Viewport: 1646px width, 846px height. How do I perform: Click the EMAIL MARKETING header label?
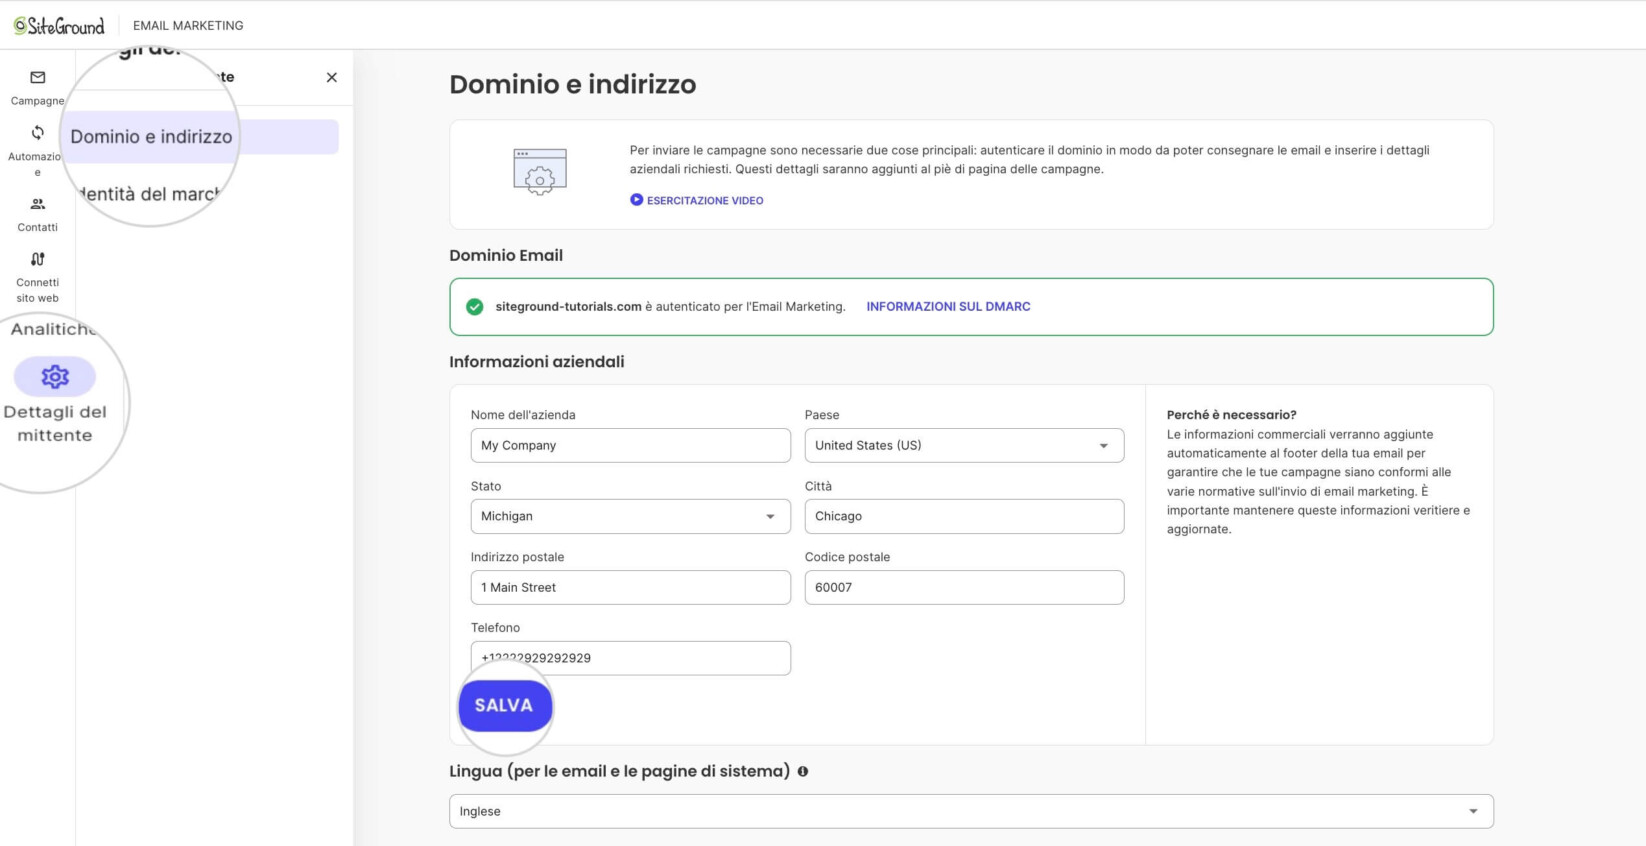click(x=188, y=26)
